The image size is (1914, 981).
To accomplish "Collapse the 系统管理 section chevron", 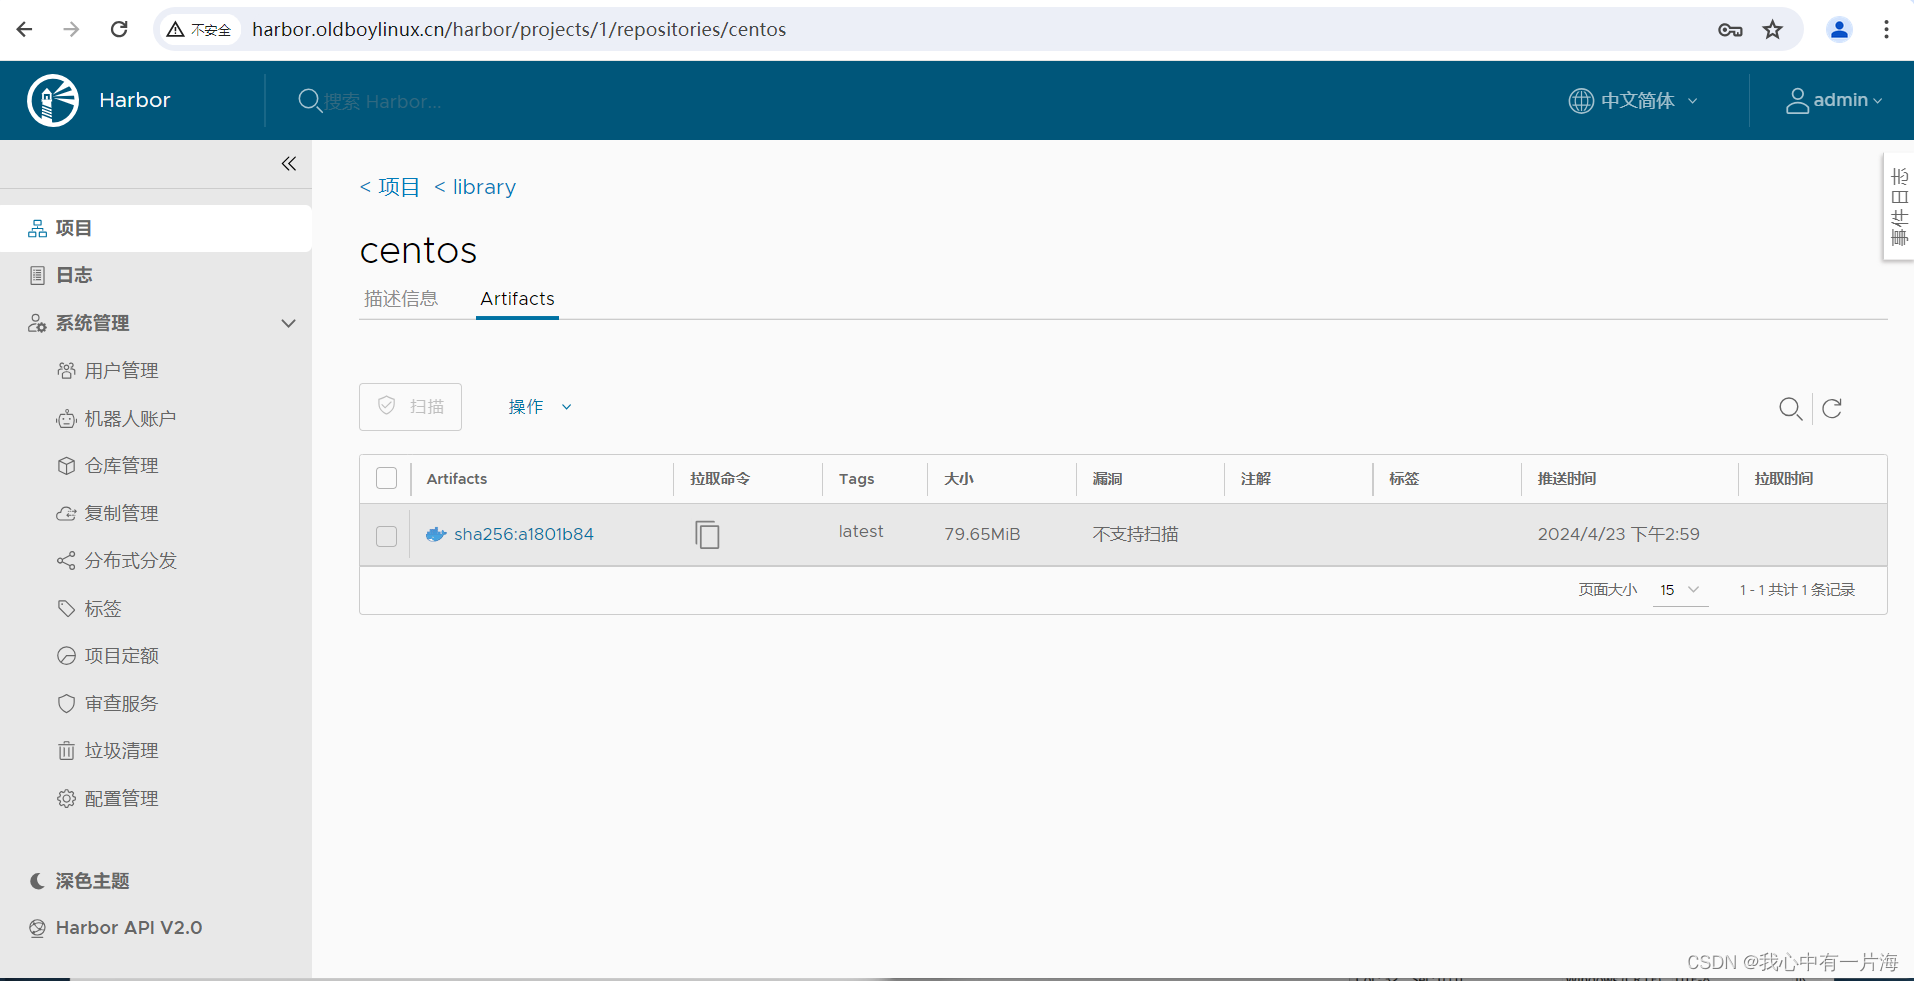I will [x=289, y=323].
